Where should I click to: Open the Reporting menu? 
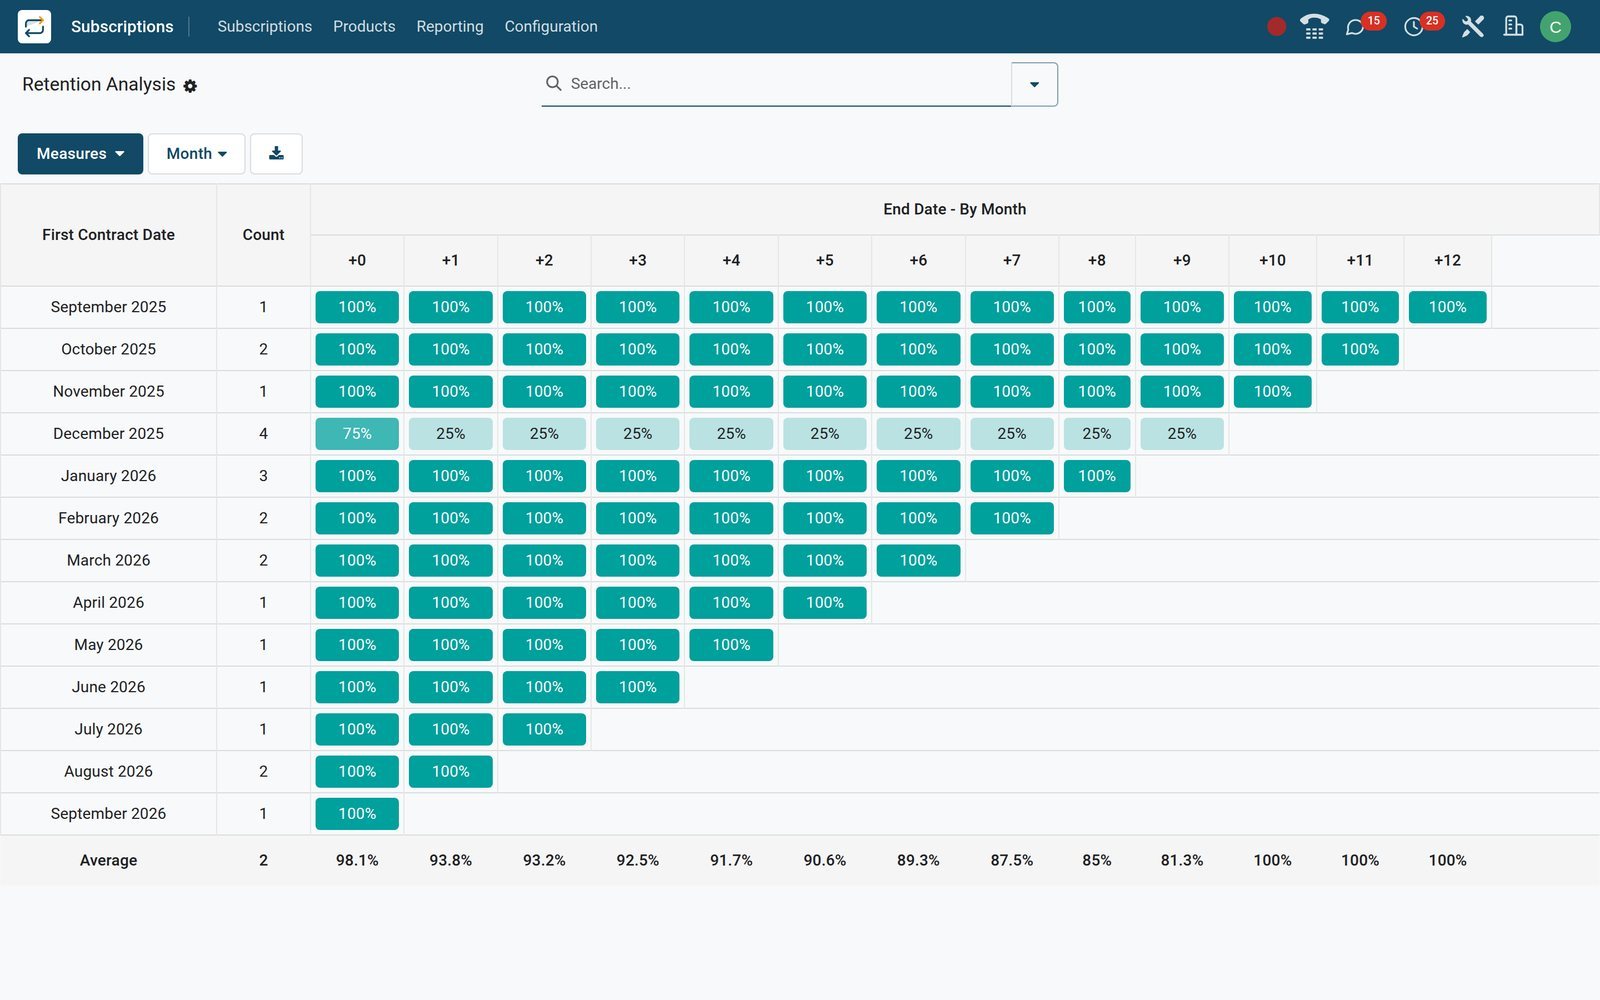[x=450, y=26]
